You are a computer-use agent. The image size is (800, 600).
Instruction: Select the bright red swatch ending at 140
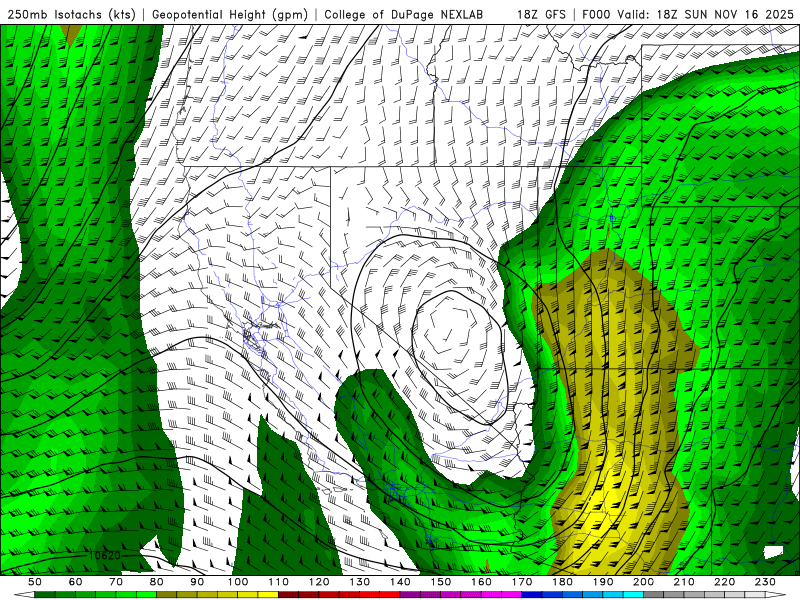pos(390,594)
